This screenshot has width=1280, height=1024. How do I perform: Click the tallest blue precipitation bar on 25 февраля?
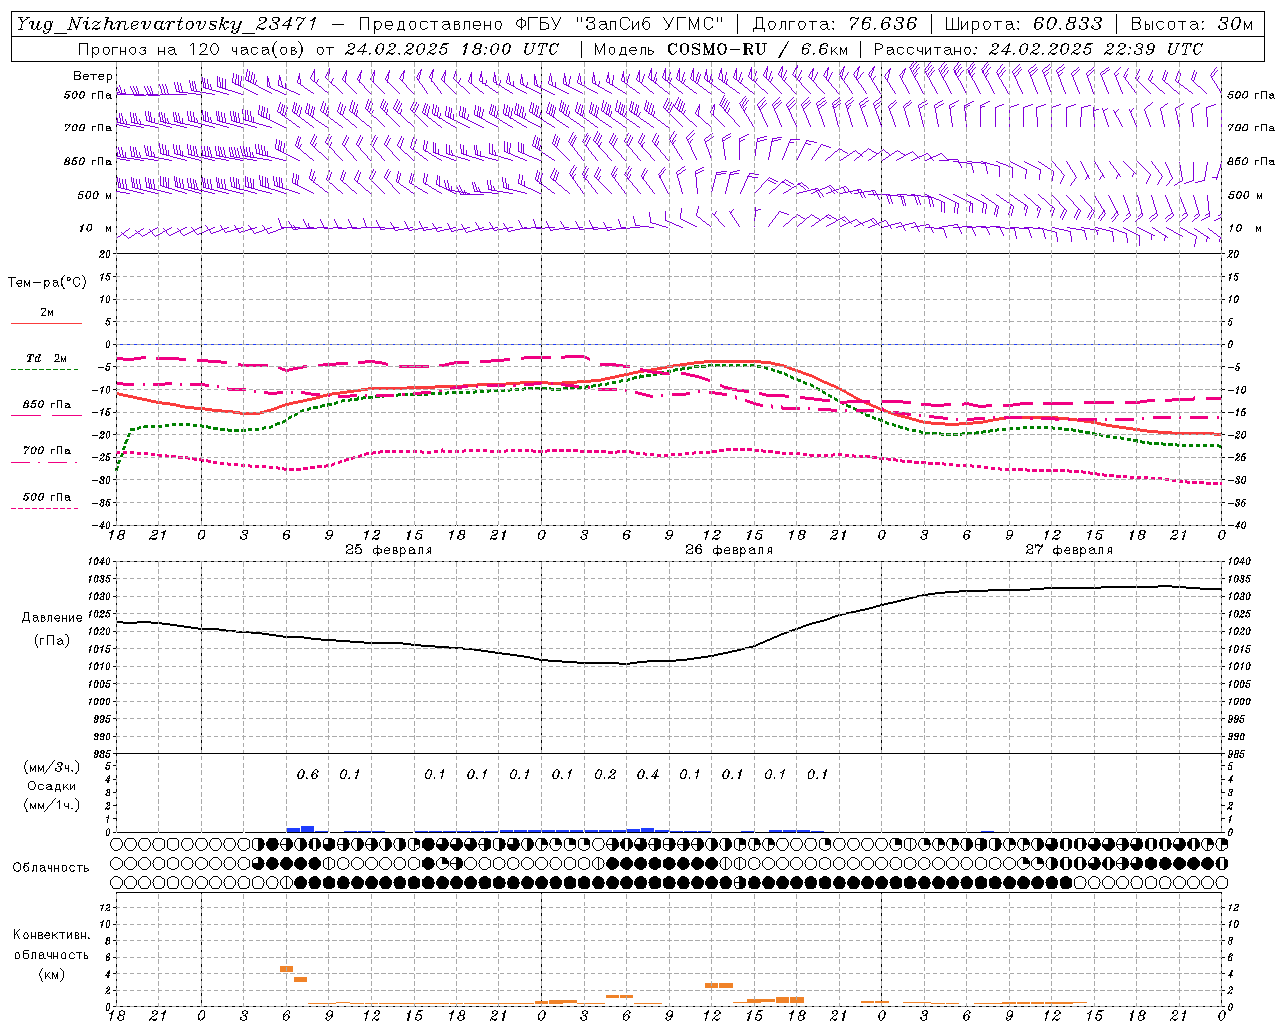(x=308, y=829)
